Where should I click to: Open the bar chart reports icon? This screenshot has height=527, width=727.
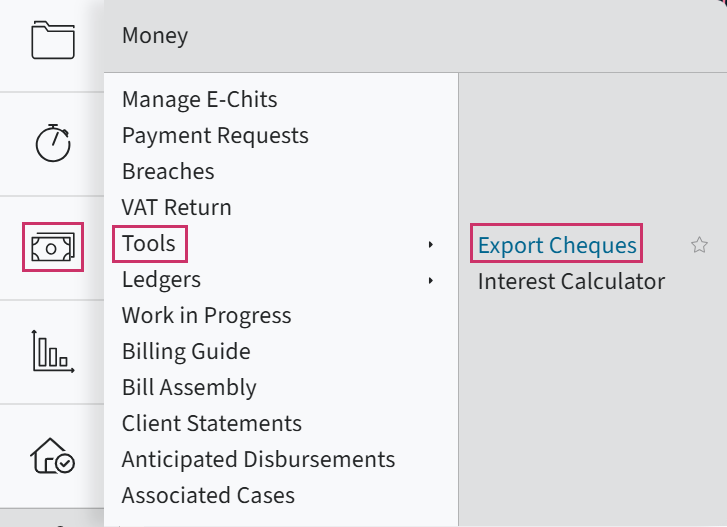point(53,351)
